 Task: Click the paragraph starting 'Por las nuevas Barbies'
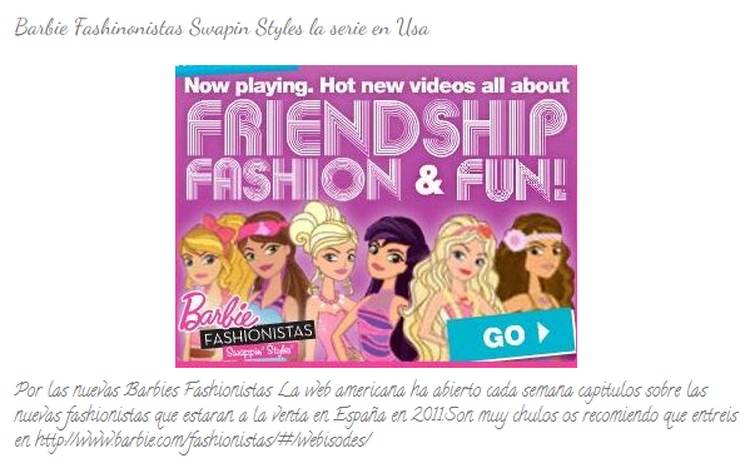pyautogui.click(x=376, y=415)
